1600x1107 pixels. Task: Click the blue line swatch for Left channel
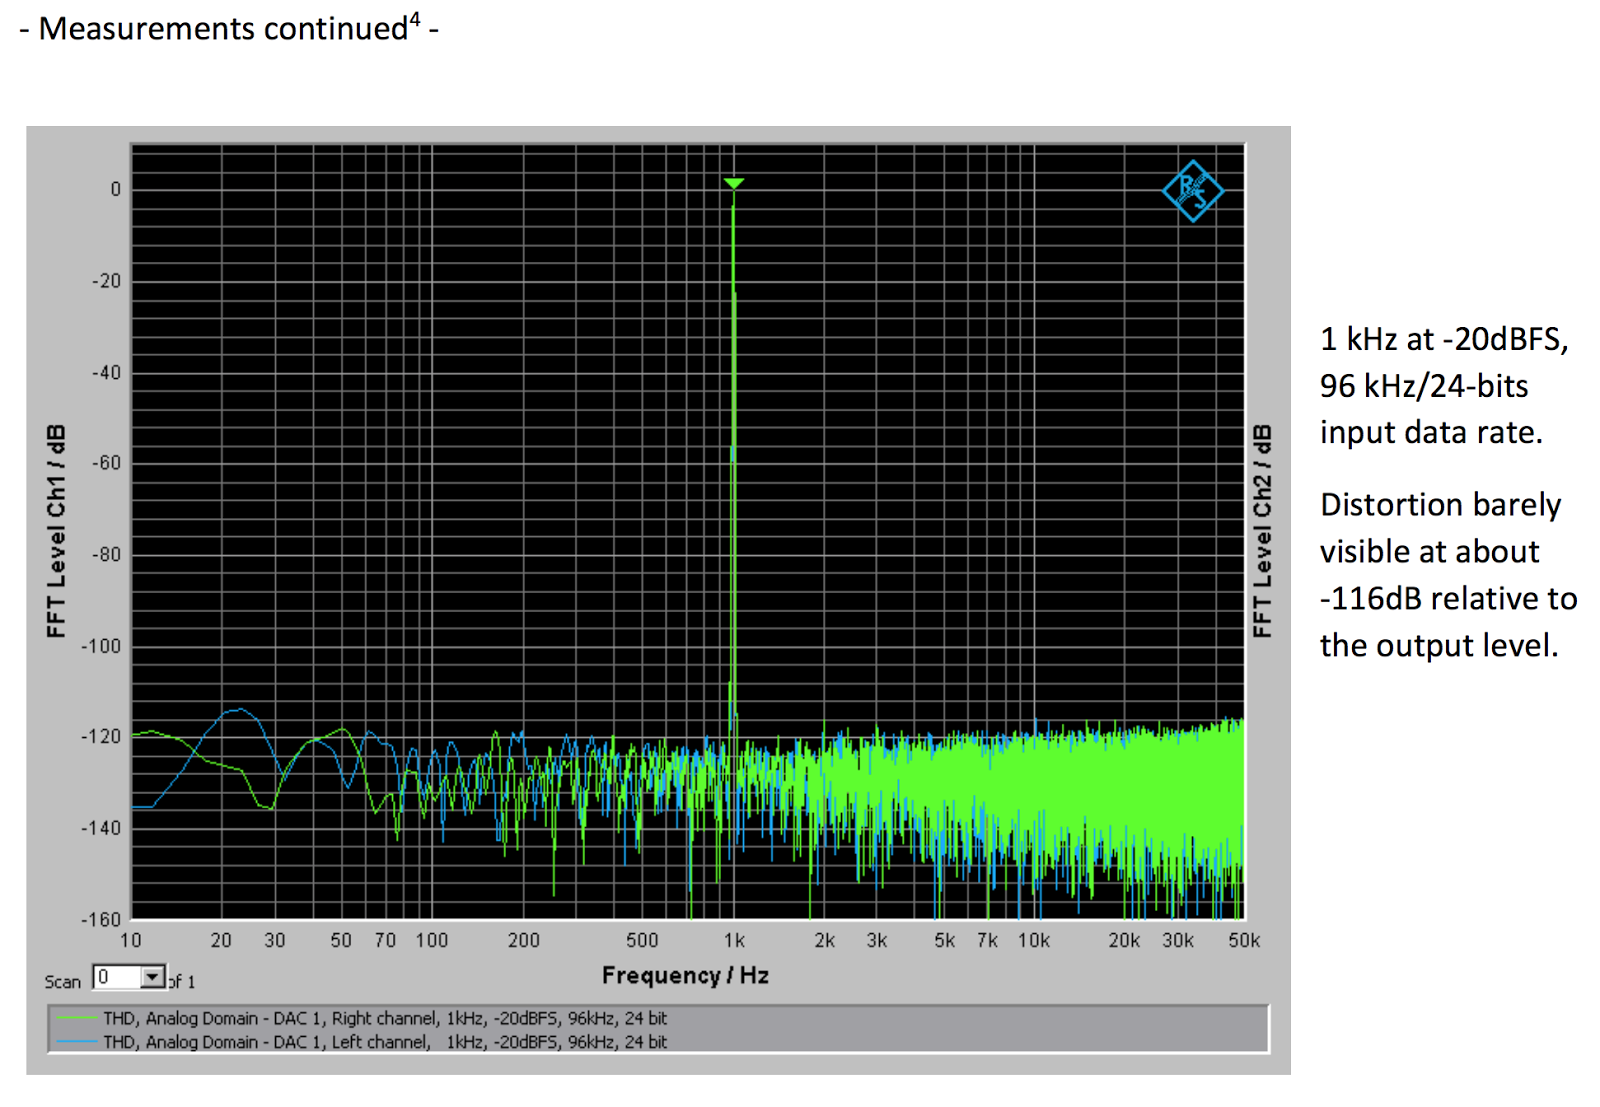coord(76,1042)
